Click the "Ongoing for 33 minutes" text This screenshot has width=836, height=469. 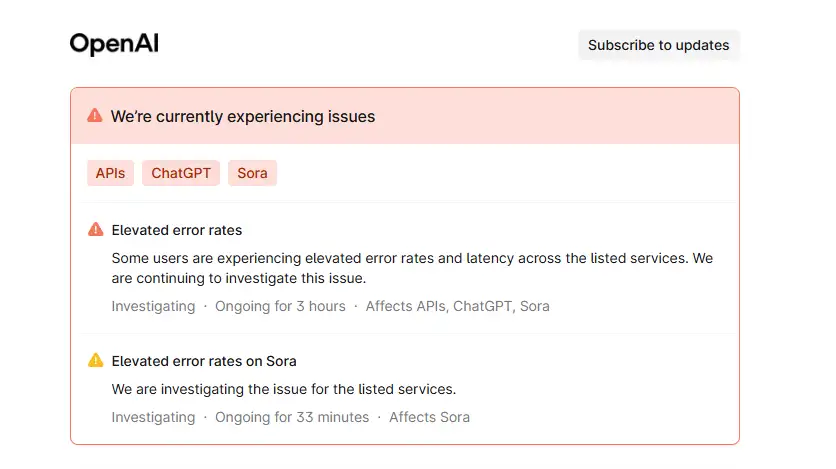pos(292,417)
